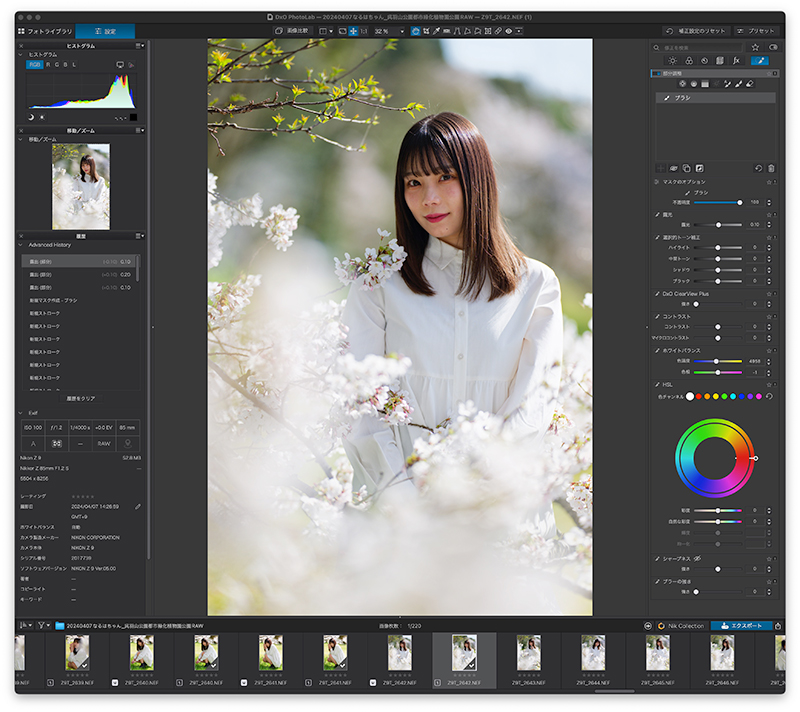Click the crop tool in top toolbar
Viewport: 800px width, 712px height.
(x=426, y=31)
